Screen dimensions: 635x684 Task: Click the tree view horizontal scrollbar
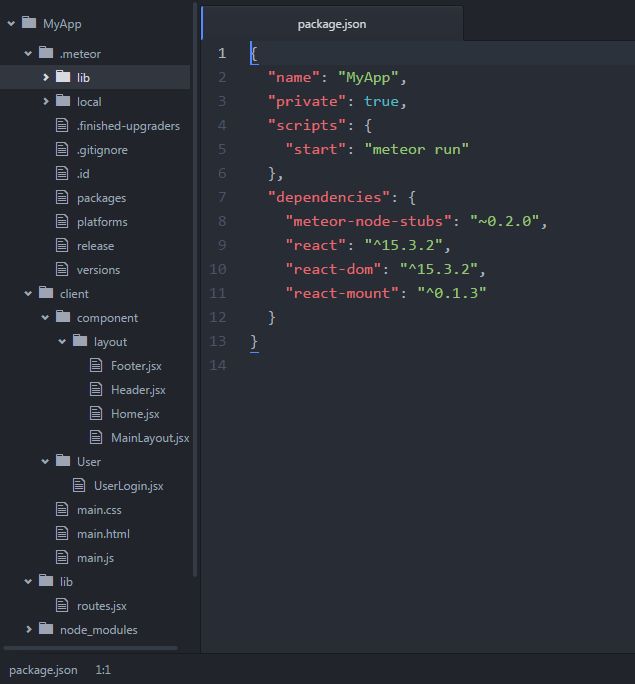pyautogui.click(x=91, y=648)
